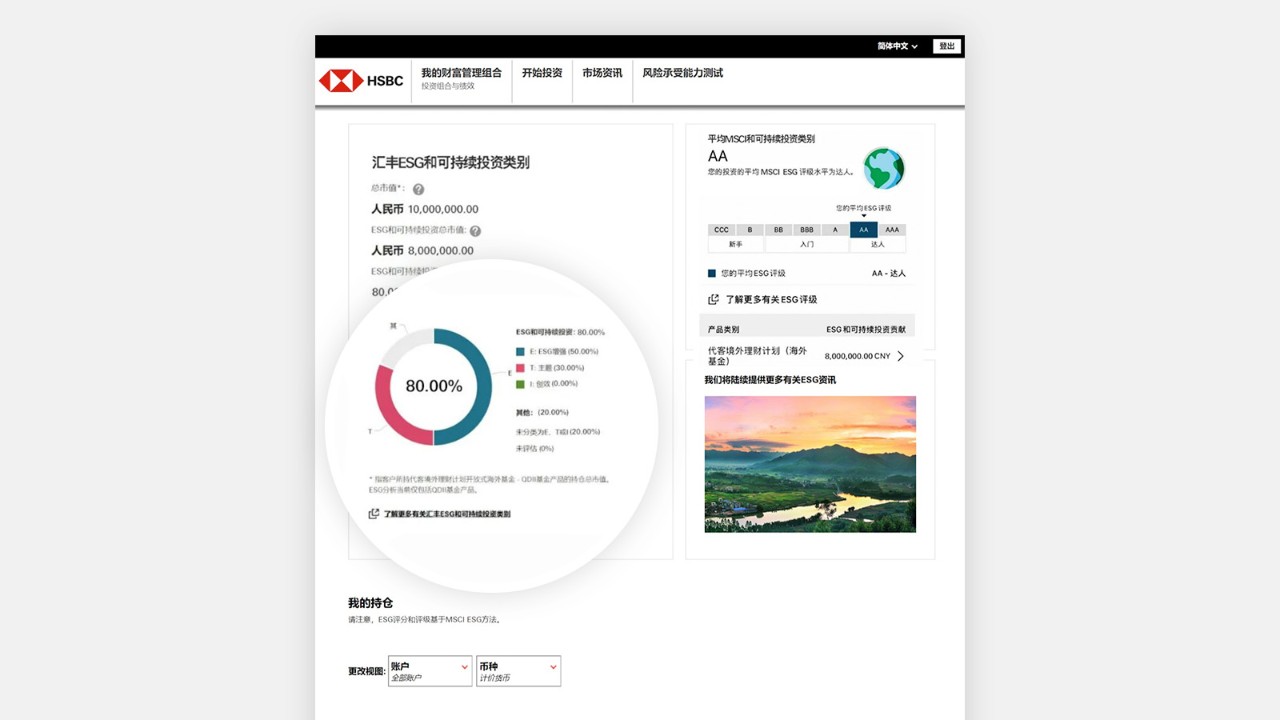Image resolution: width=1280 pixels, height=720 pixels.
Task: Select the highlighted AA rating cell
Action: click(x=864, y=230)
